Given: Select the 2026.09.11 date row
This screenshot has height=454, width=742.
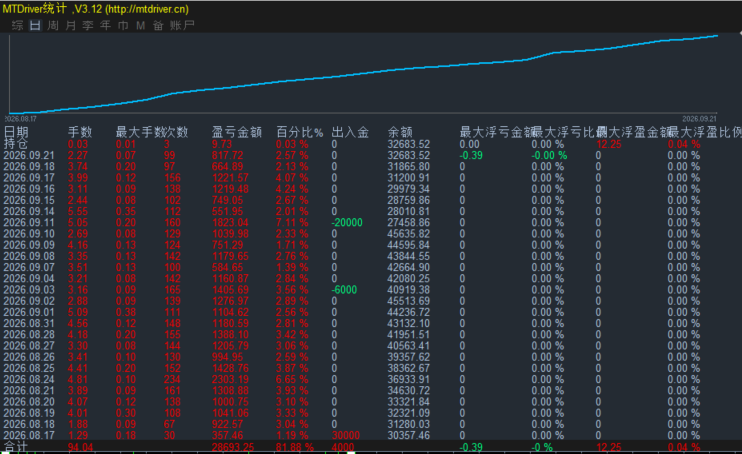Looking at the screenshot, I should click(x=29, y=223).
